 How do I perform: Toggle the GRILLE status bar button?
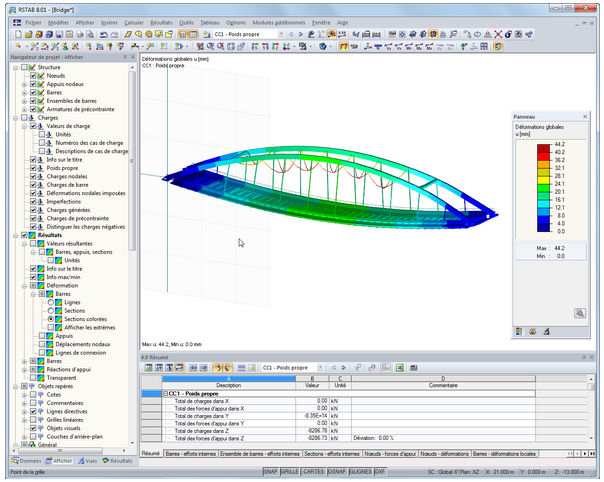pos(290,472)
